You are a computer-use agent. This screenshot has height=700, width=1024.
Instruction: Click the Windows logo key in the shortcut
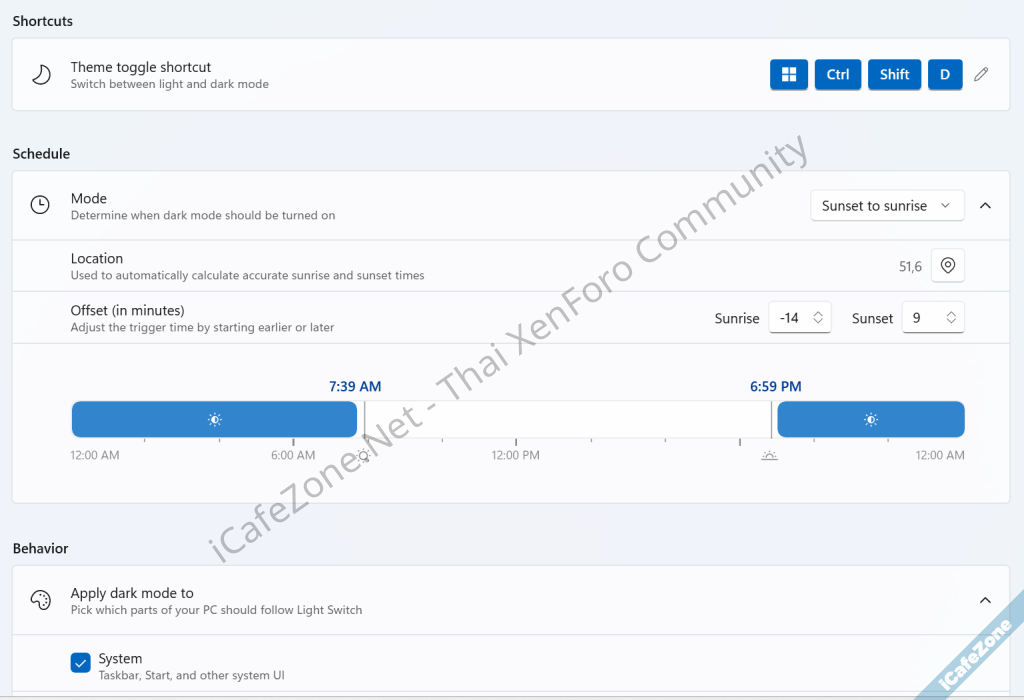click(x=788, y=74)
